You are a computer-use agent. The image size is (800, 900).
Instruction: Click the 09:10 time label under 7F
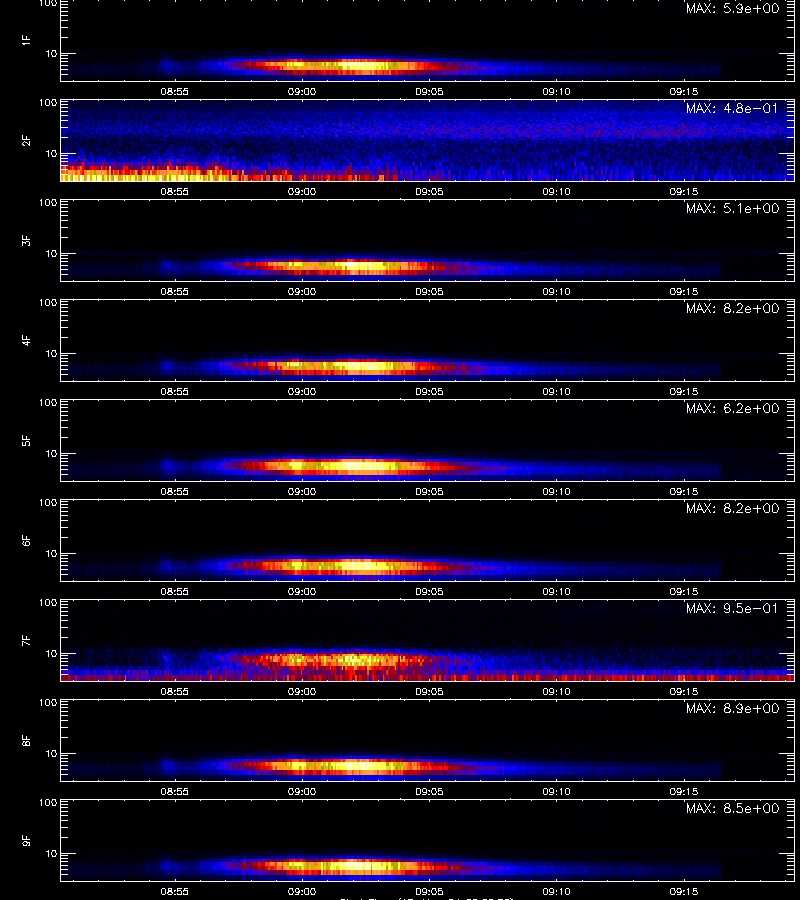click(557, 692)
